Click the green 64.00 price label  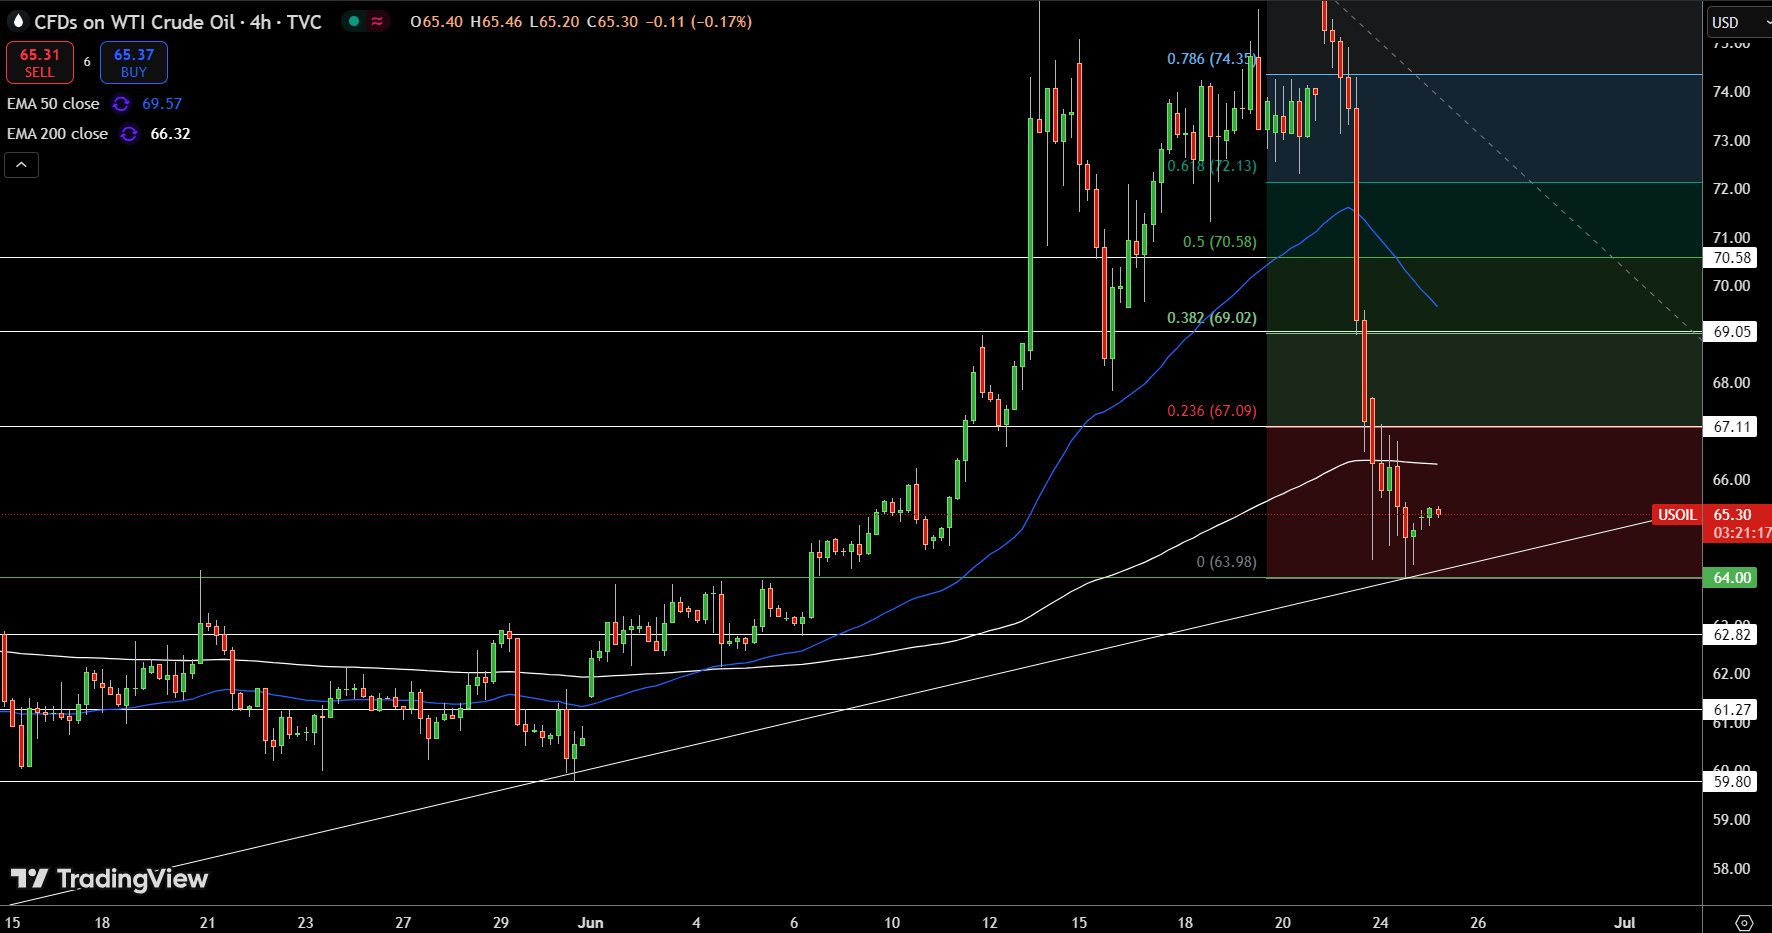[x=1732, y=578]
